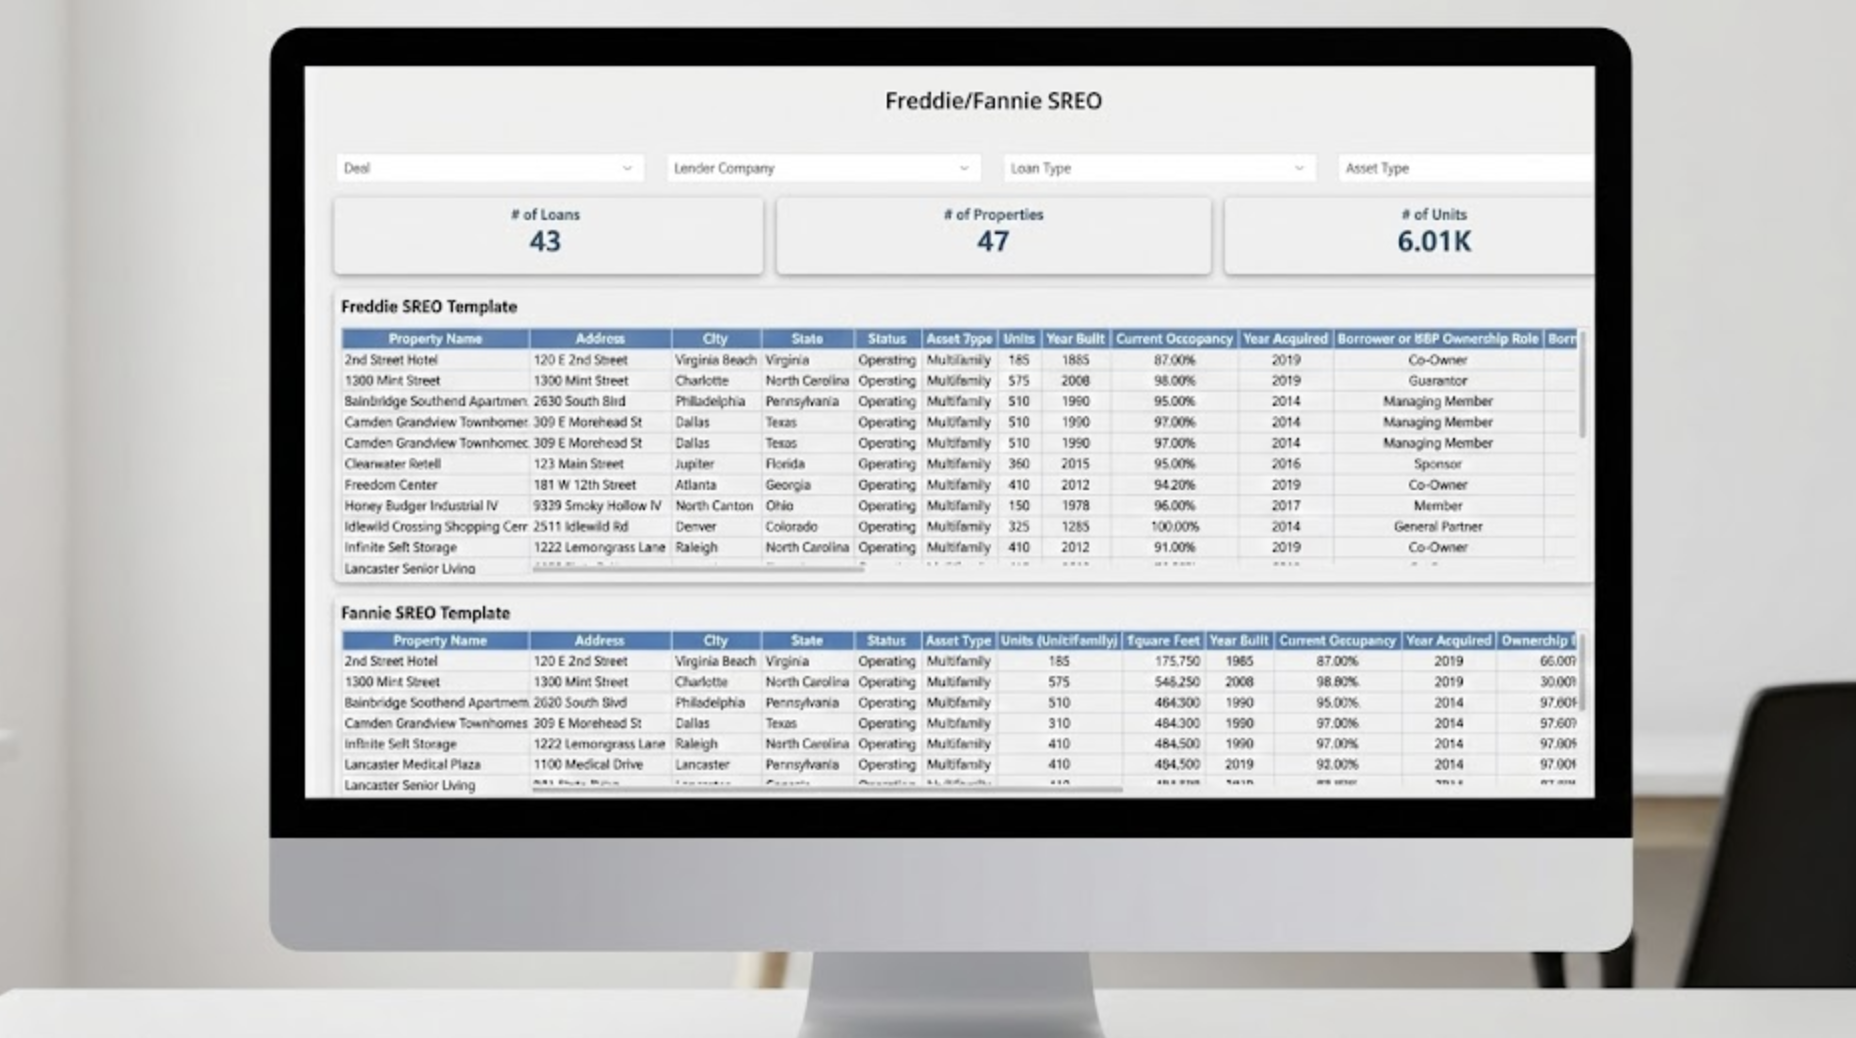
Task: Sort Freddie table by Borrower Ownership Role
Action: click(1437, 339)
